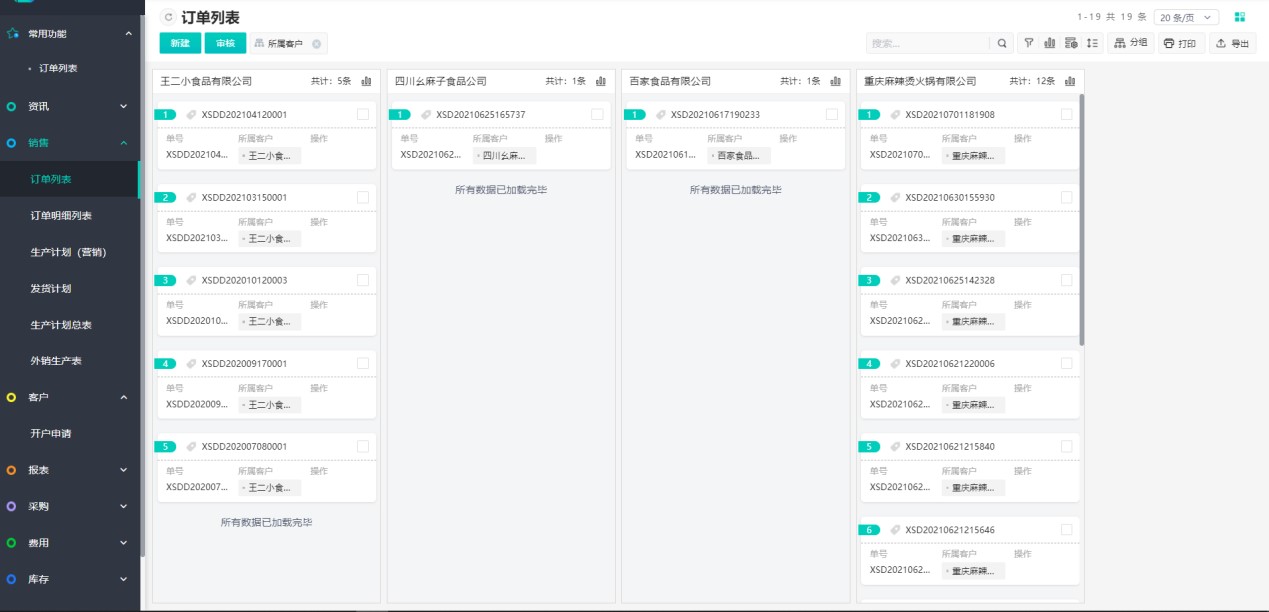The width and height of the screenshot is (1269, 612).
Task: Click tag icon beside XSD20210621215840
Action: [895, 446]
